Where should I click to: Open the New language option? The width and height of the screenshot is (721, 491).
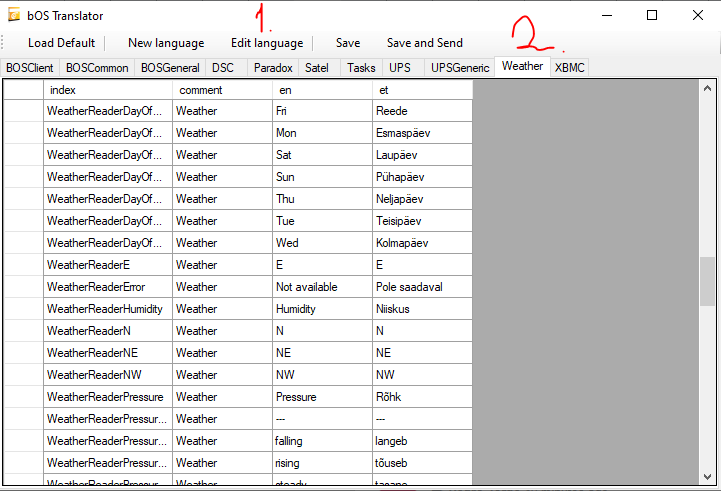166,43
